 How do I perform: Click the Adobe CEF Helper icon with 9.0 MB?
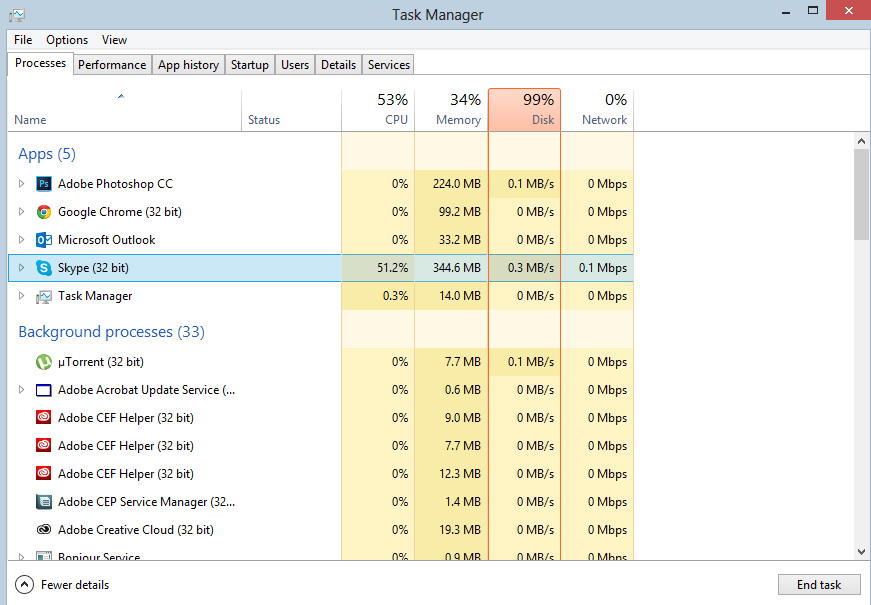(x=44, y=417)
